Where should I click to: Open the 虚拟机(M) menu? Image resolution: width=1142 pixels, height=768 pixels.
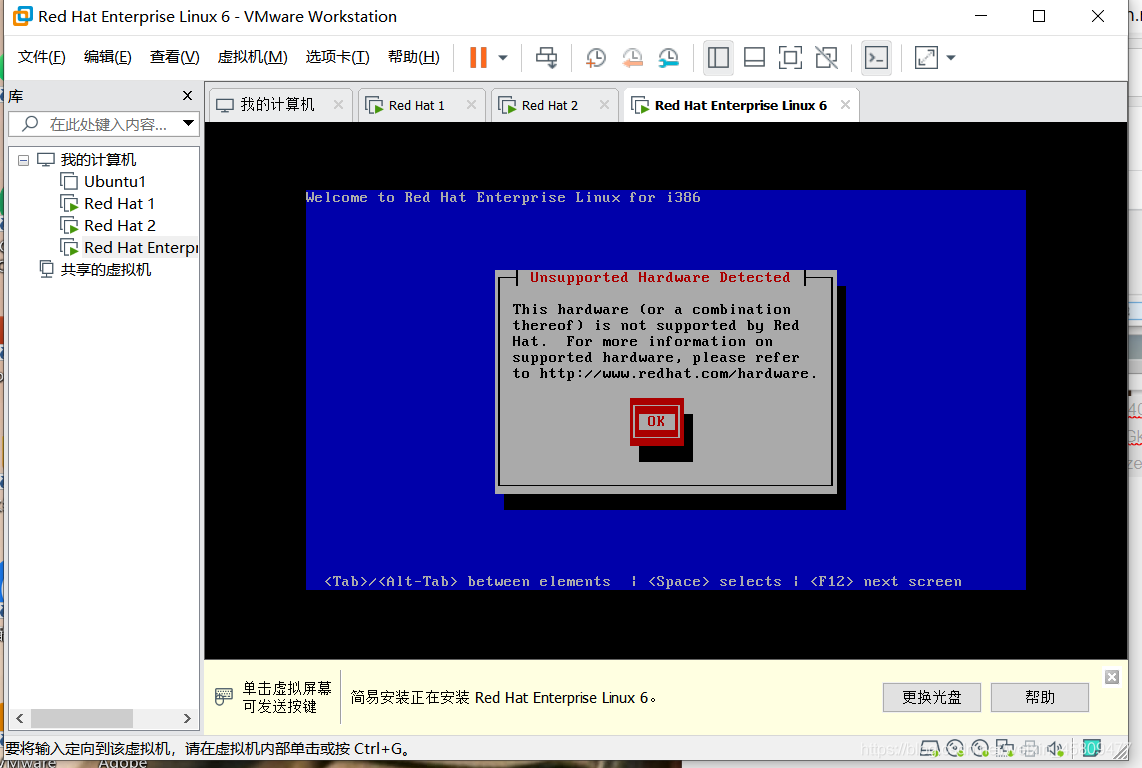[x=253, y=57]
